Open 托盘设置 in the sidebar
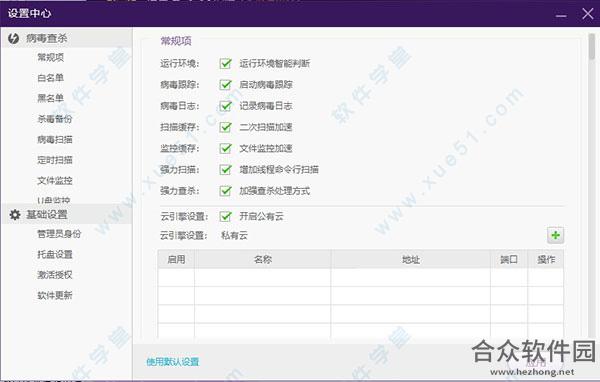 55,254
